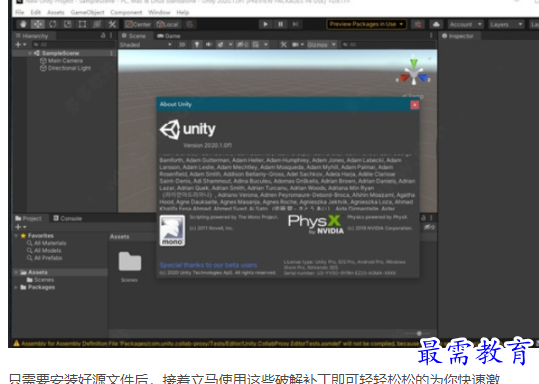Click the scene orientation gizmo
The width and height of the screenshot is (539, 384).
pyautogui.click(x=414, y=73)
